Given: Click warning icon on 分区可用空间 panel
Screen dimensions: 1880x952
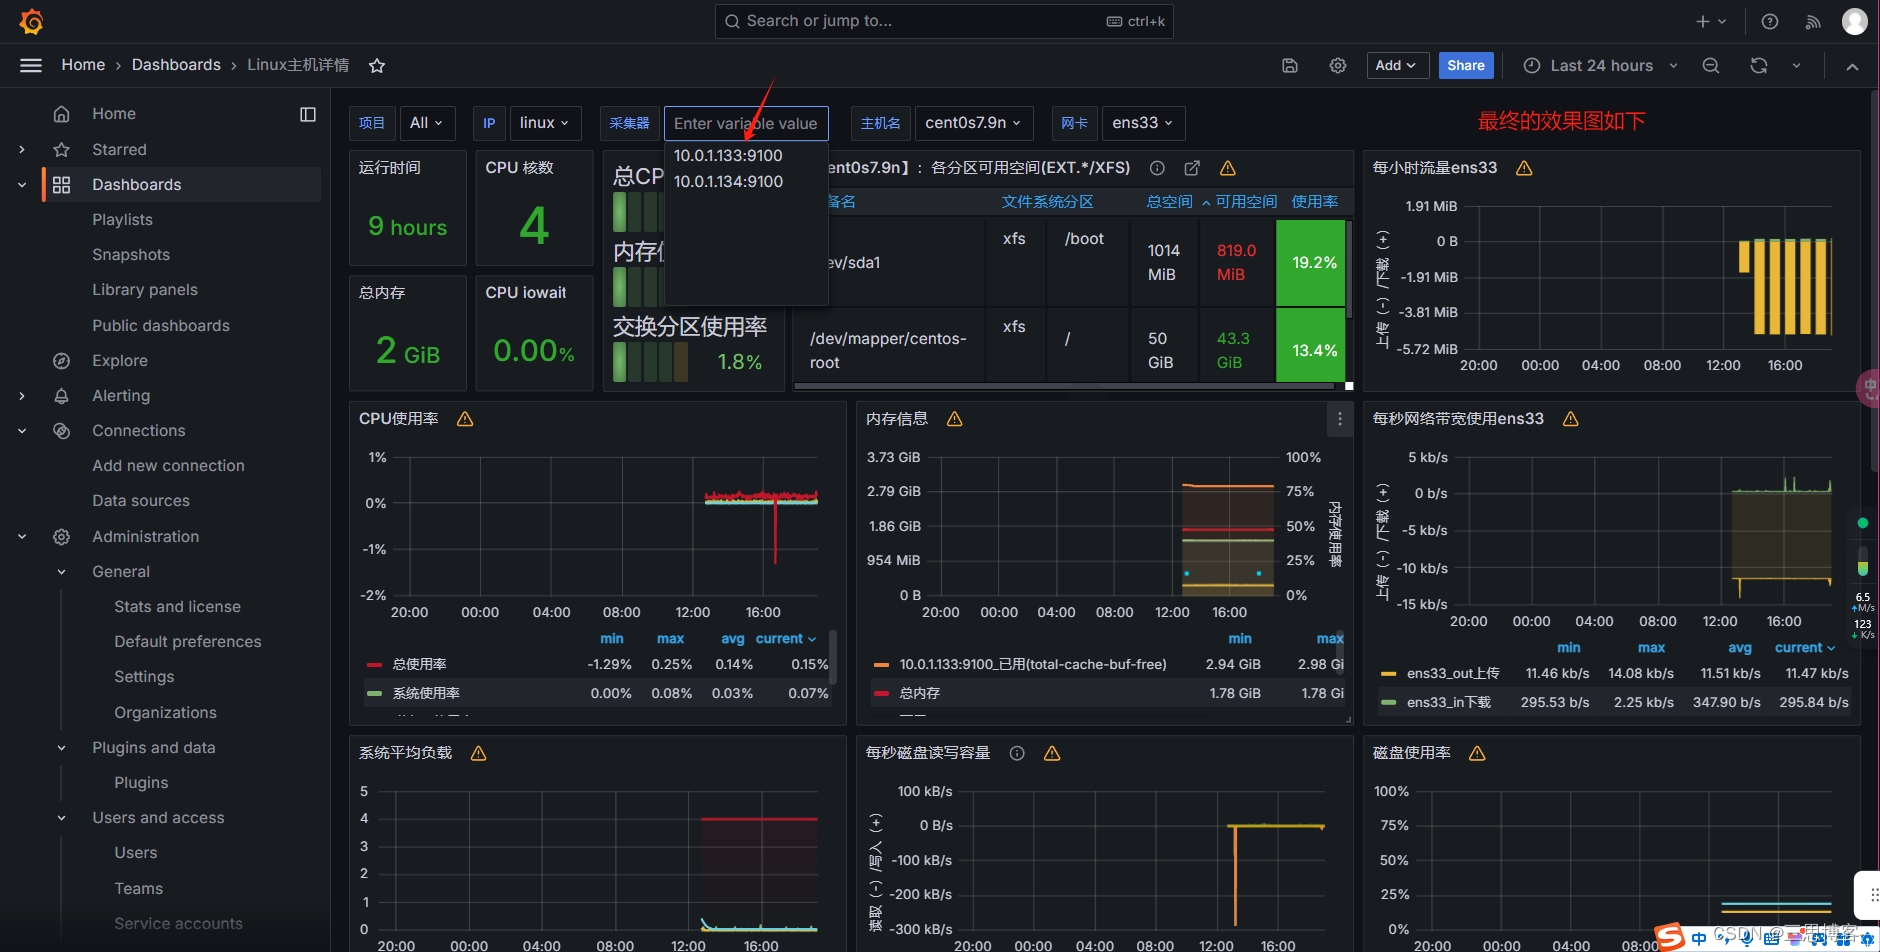Looking at the screenshot, I should pos(1228,168).
